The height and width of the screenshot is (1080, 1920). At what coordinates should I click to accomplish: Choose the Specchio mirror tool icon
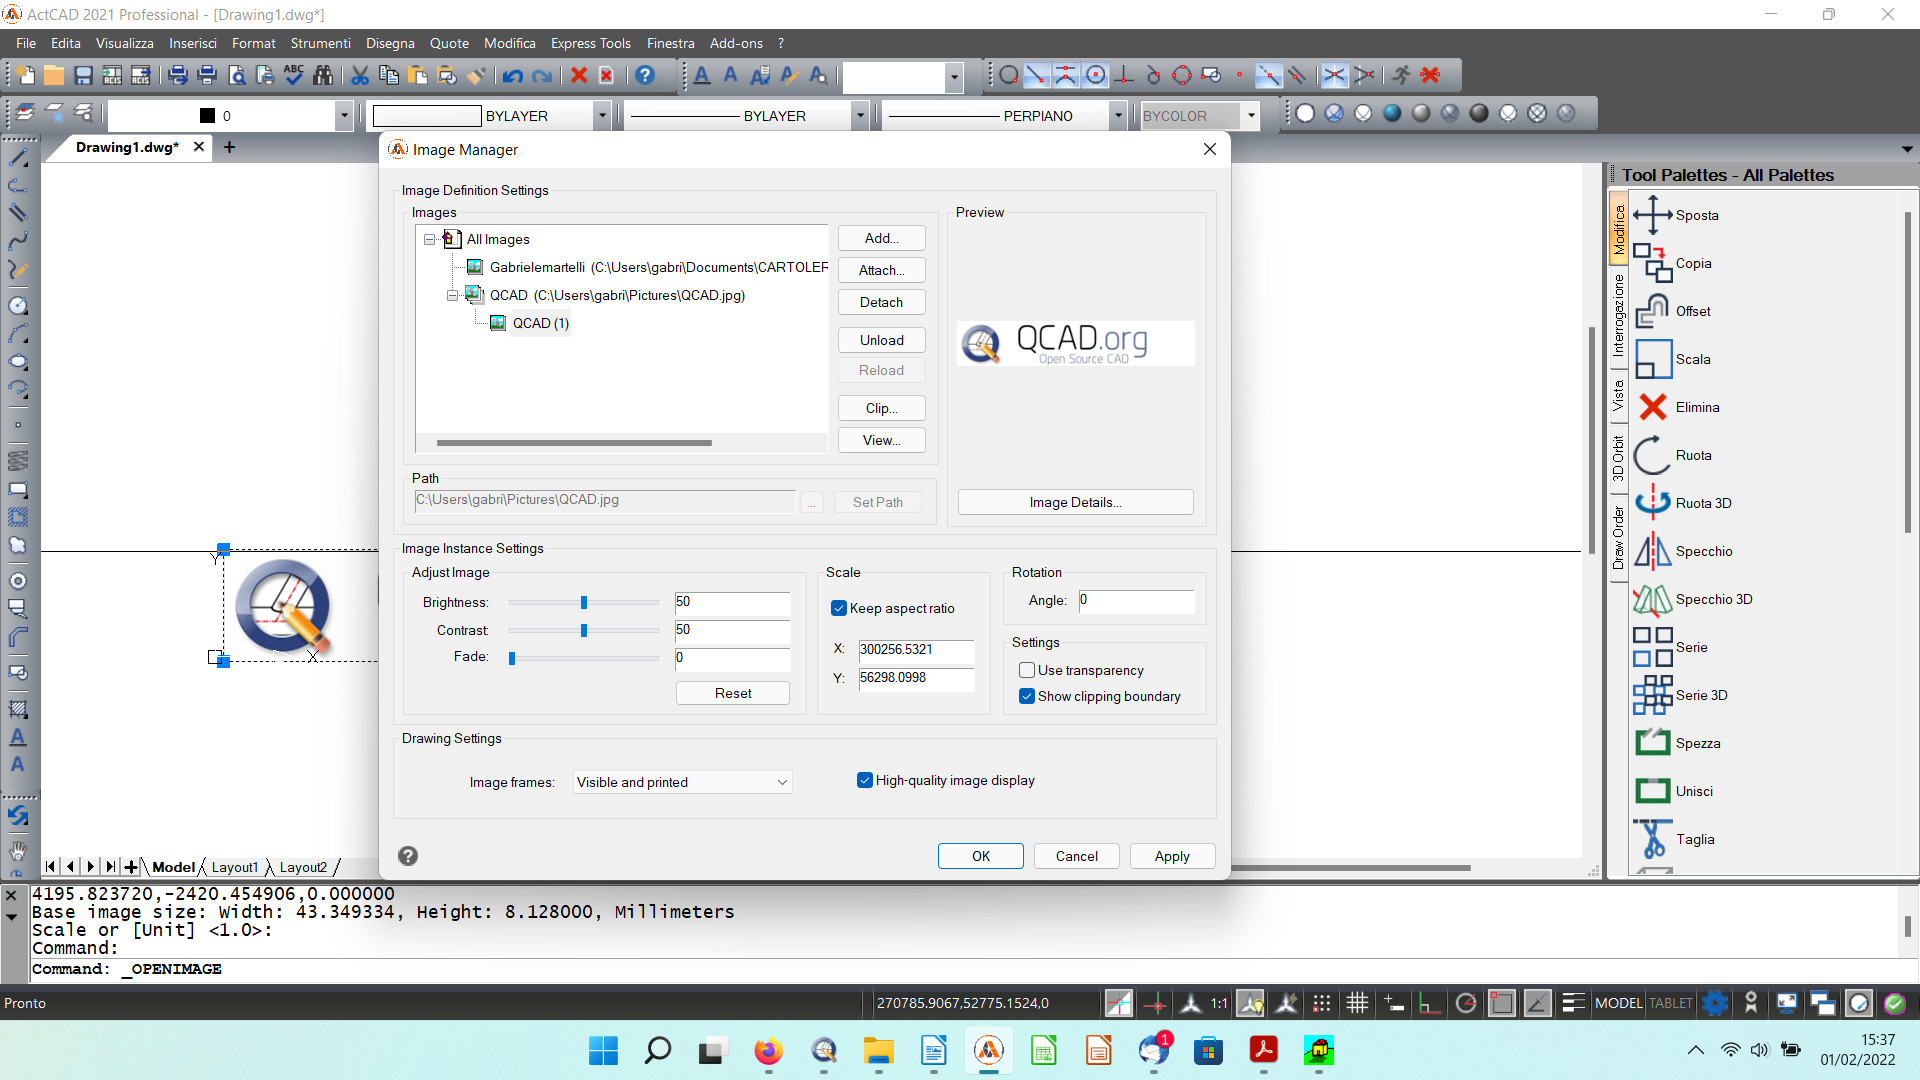(x=1652, y=551)
